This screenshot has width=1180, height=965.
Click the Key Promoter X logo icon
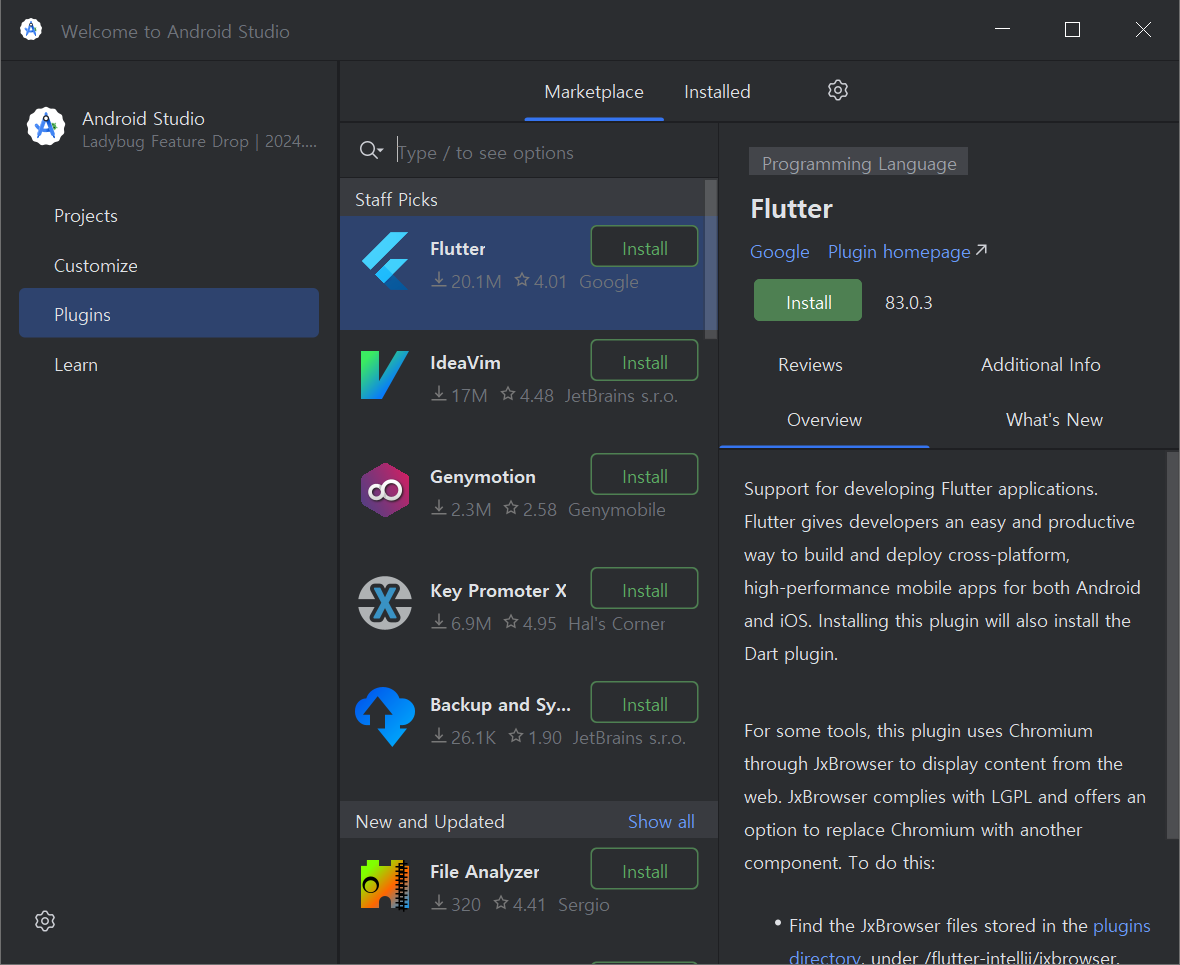385,603
